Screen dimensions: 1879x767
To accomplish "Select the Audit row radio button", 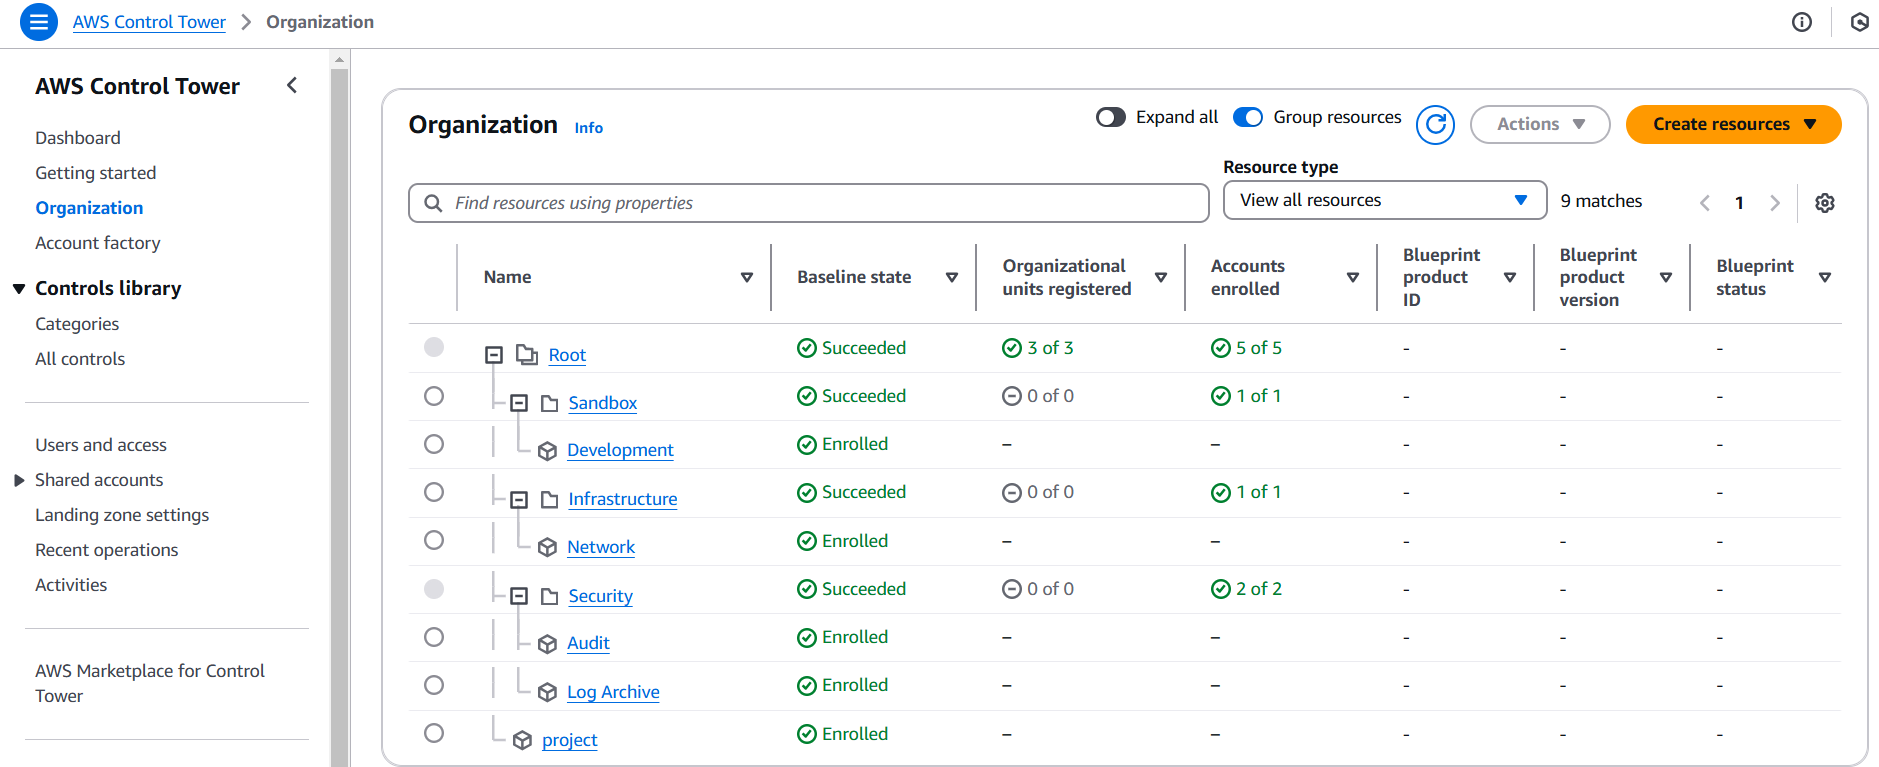I will click(434, 637).
